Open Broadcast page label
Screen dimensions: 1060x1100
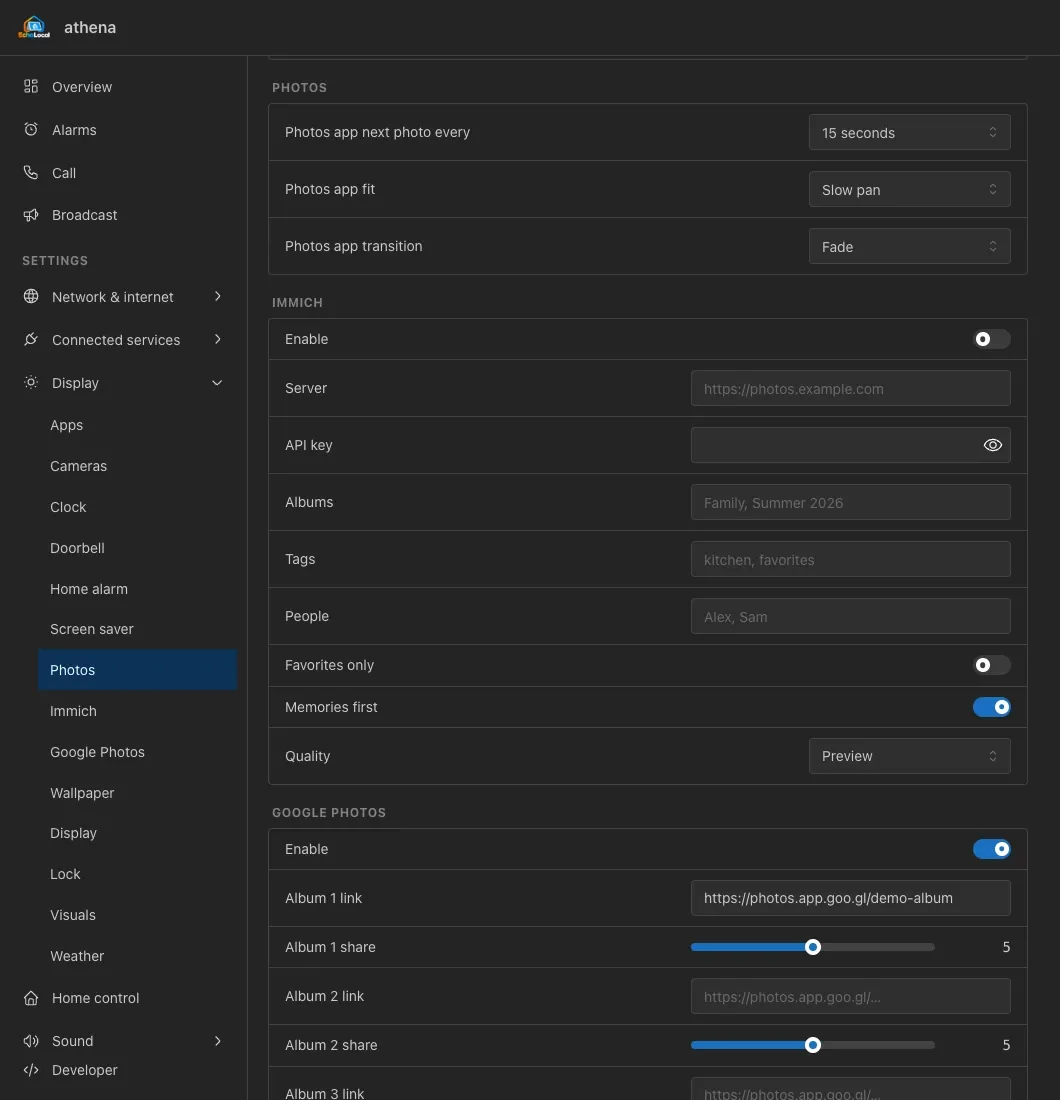(84, 215)
